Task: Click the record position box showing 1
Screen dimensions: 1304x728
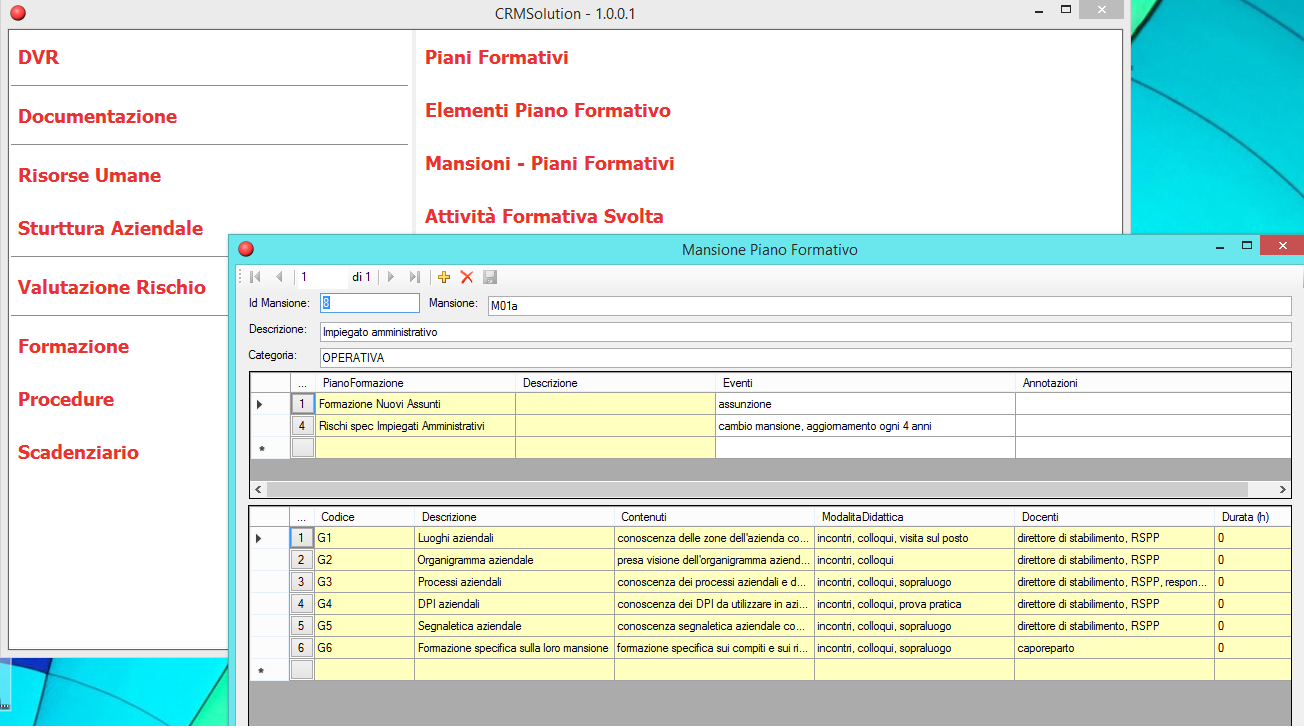Action: tap(321, 277)
